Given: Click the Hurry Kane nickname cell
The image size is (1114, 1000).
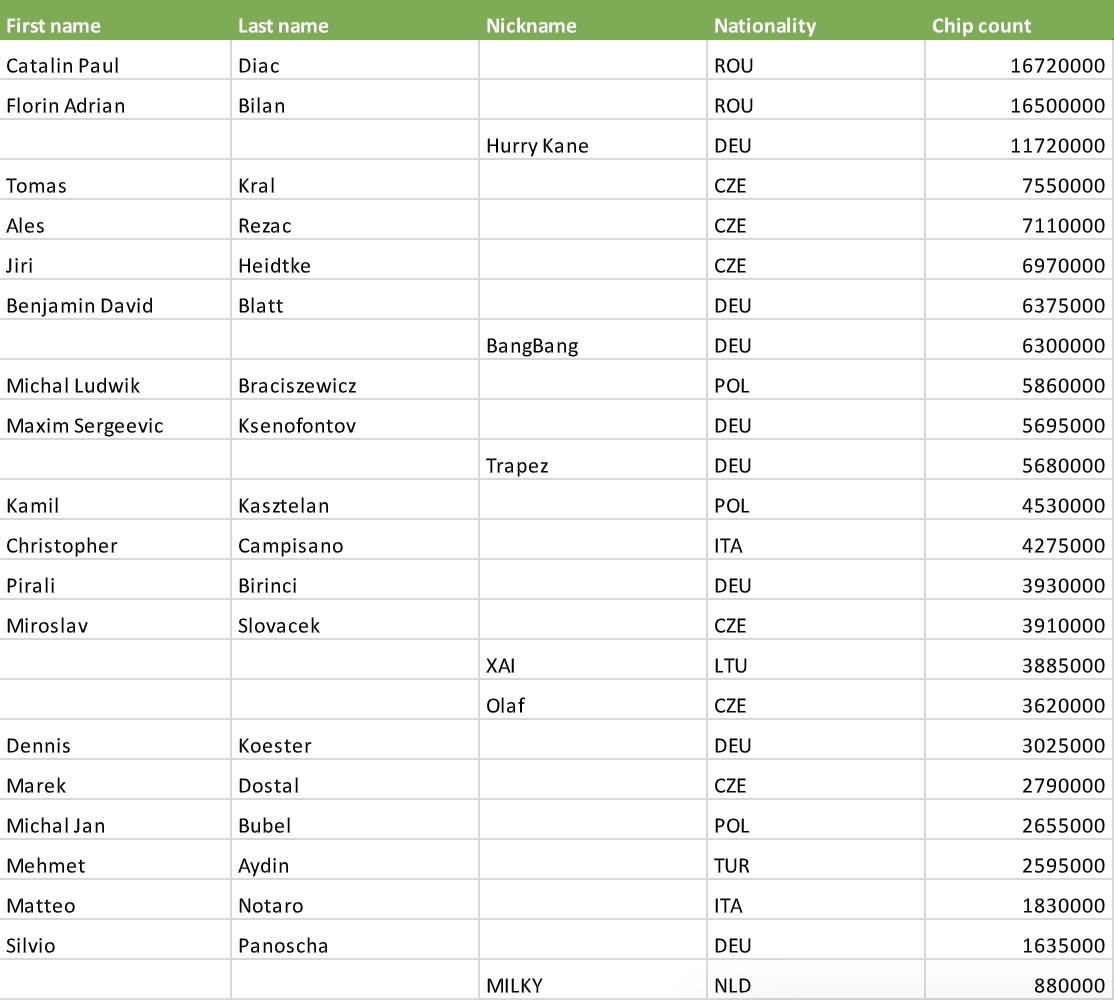Looking at the screenshot, I should click(x=537, y=146).
